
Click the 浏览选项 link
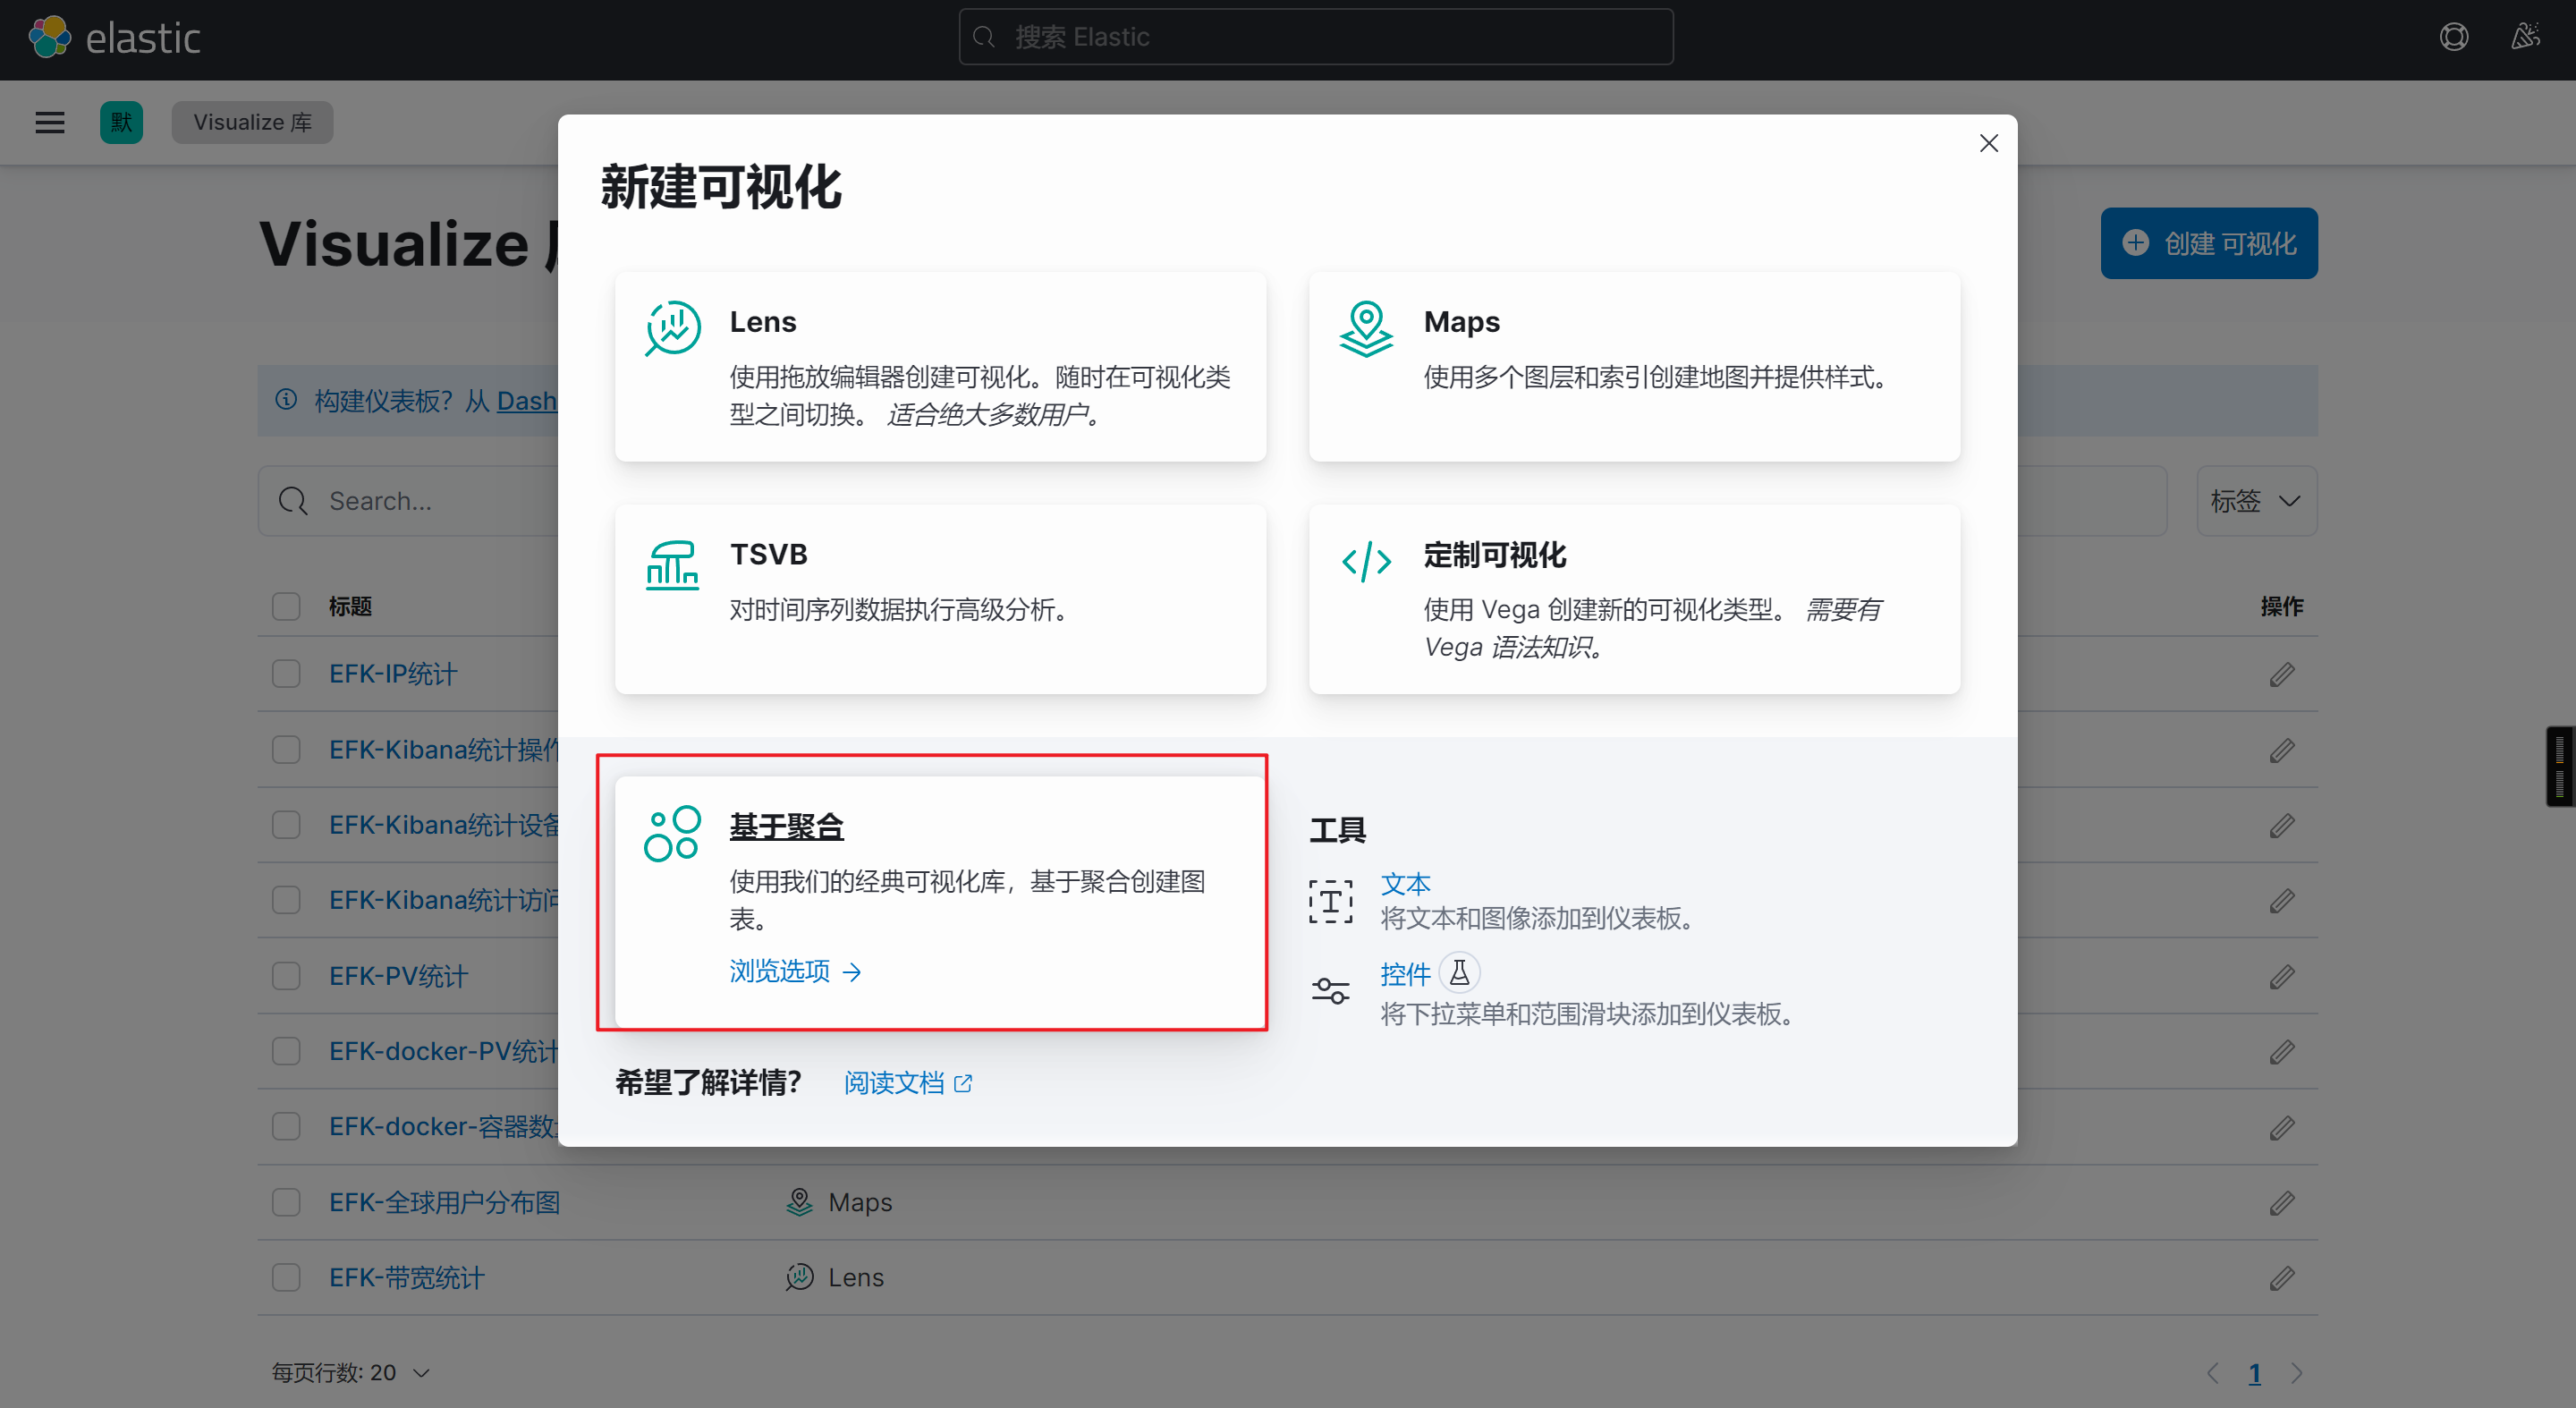click(x=795, y=971)
